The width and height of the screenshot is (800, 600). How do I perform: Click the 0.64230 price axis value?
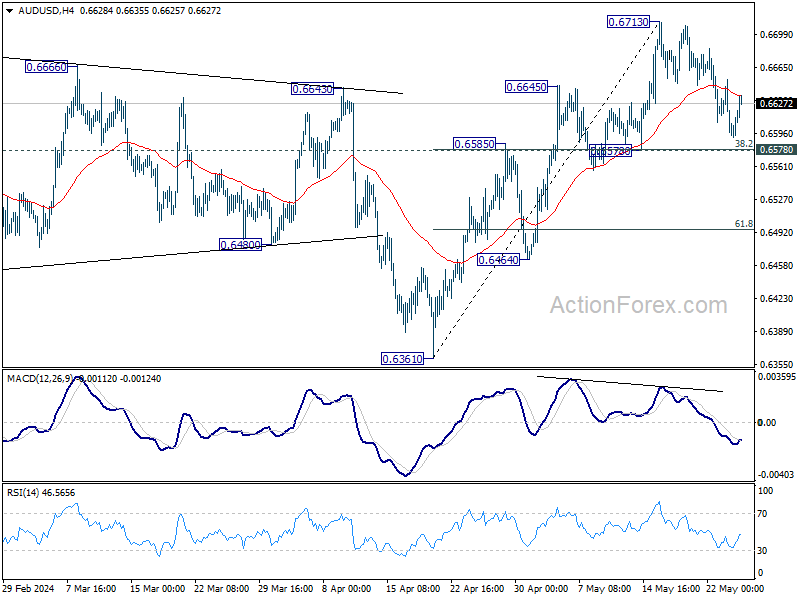coord(777,298)
